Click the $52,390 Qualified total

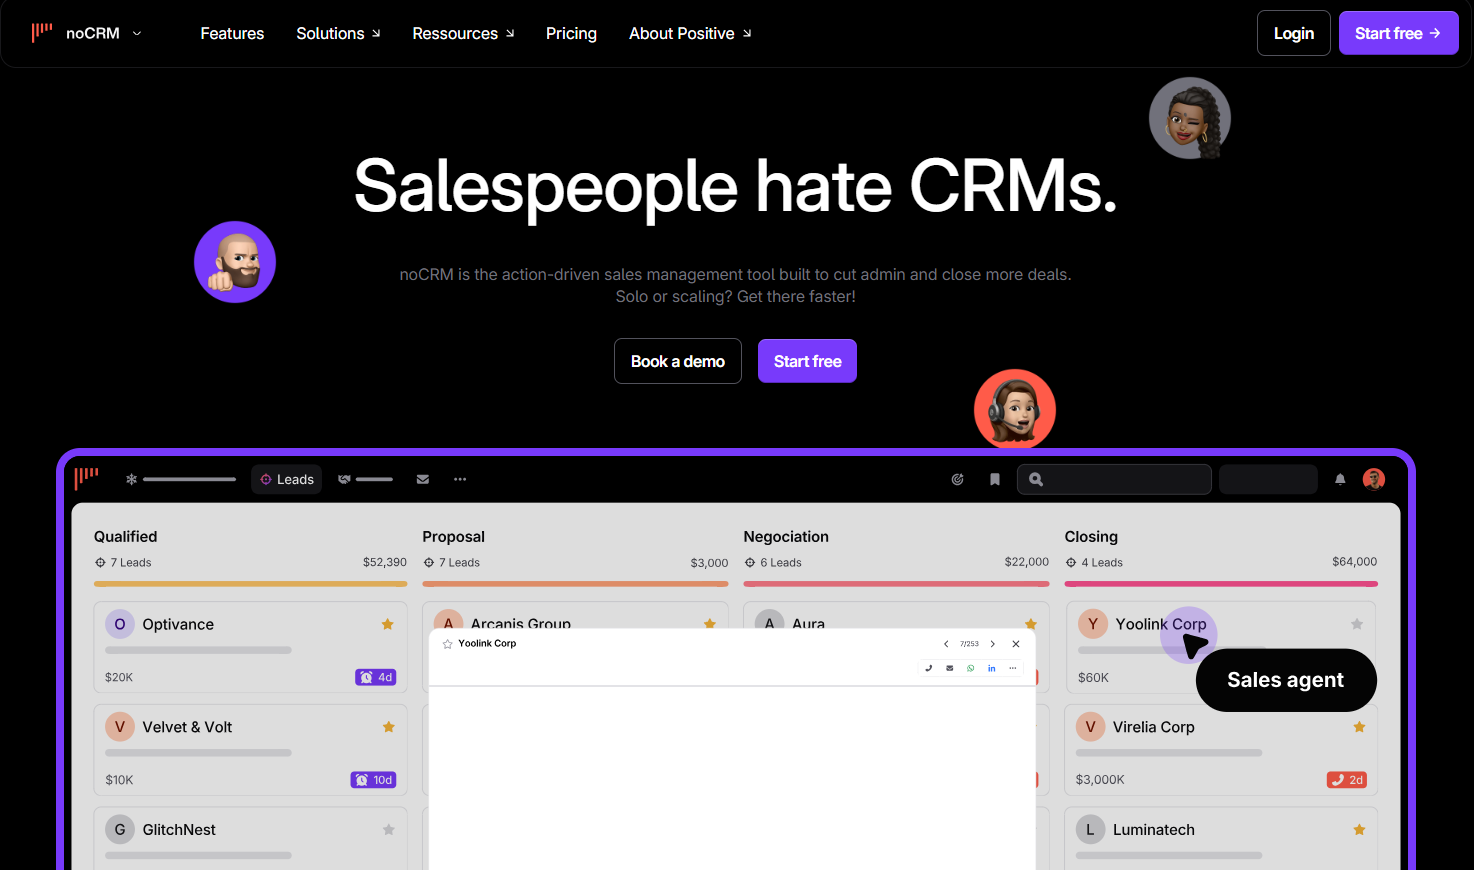coord(385,562)
